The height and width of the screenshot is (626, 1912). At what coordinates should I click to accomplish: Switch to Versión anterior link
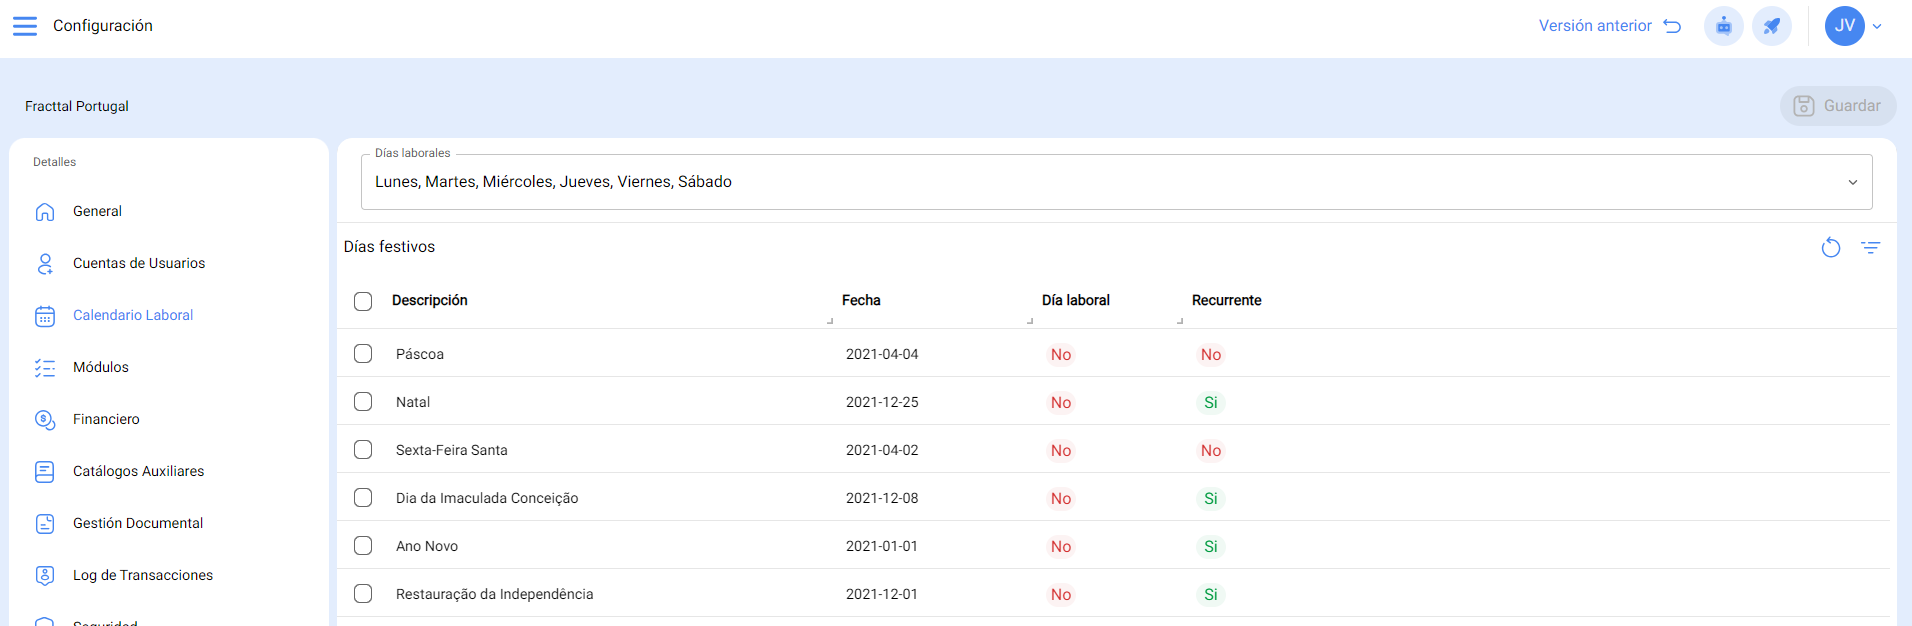point(1609,26)
